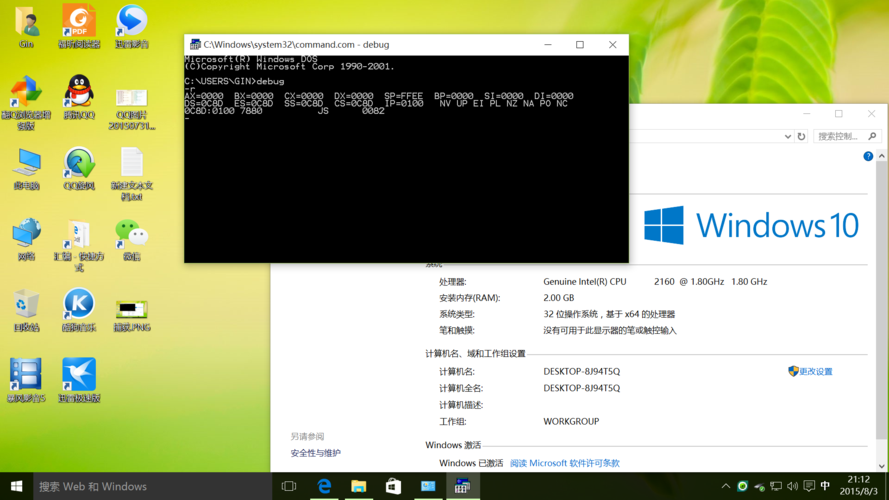Screen dimensions: 889x500
Task: Open the Store from the taskbar
Action: 393,486
